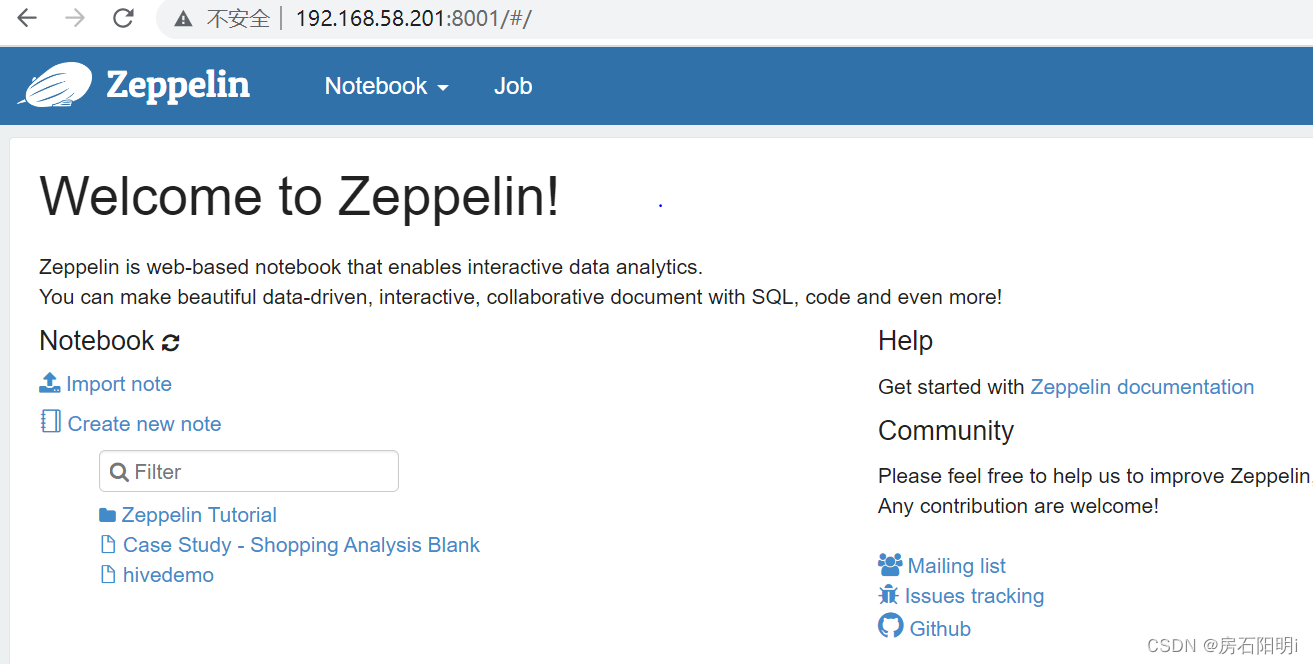Click the magnifier icon in Filter box
Viewport: 1313px width, 664px height.
120,470
